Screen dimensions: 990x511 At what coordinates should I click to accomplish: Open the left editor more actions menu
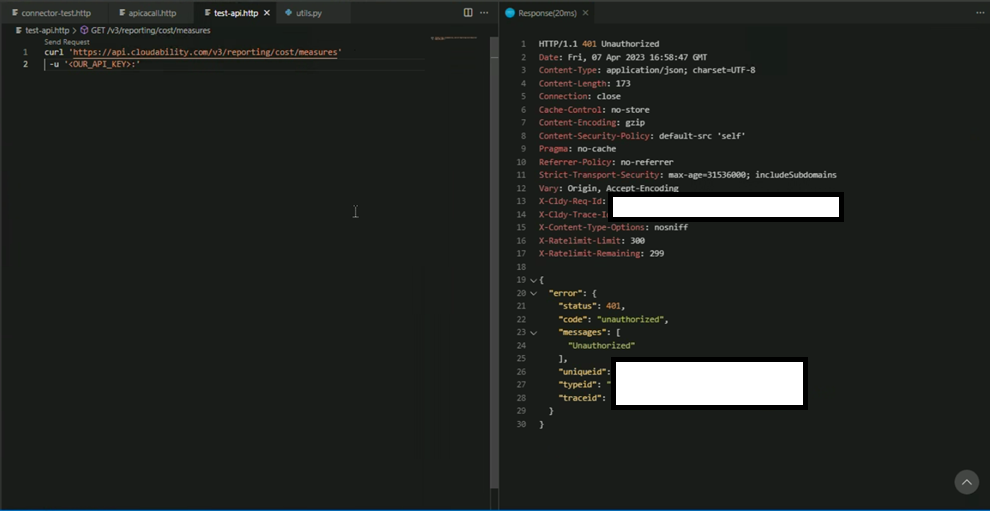tap(484, 13)
